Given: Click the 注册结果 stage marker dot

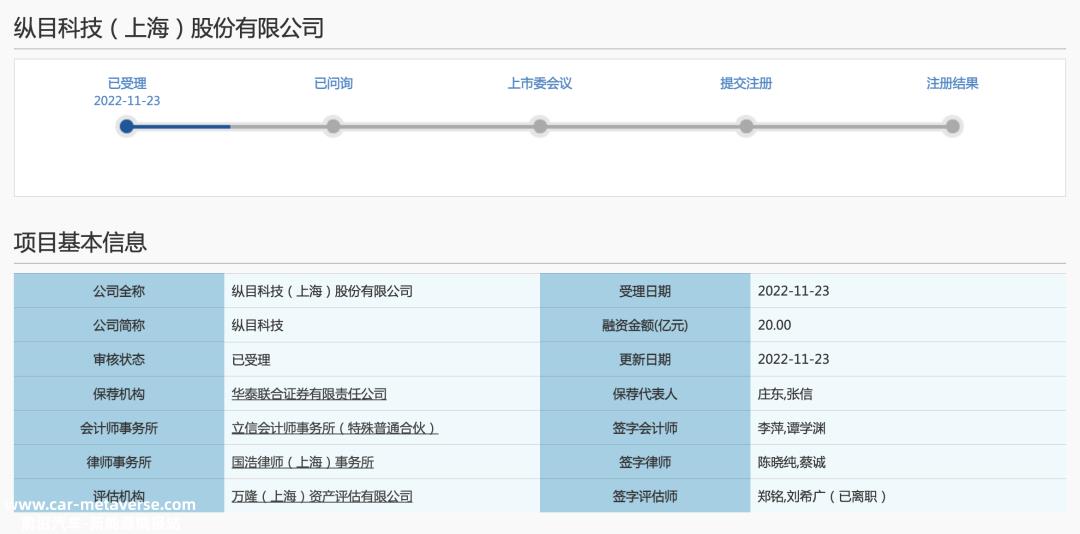Looking at the screenshot, I should 953,126.
